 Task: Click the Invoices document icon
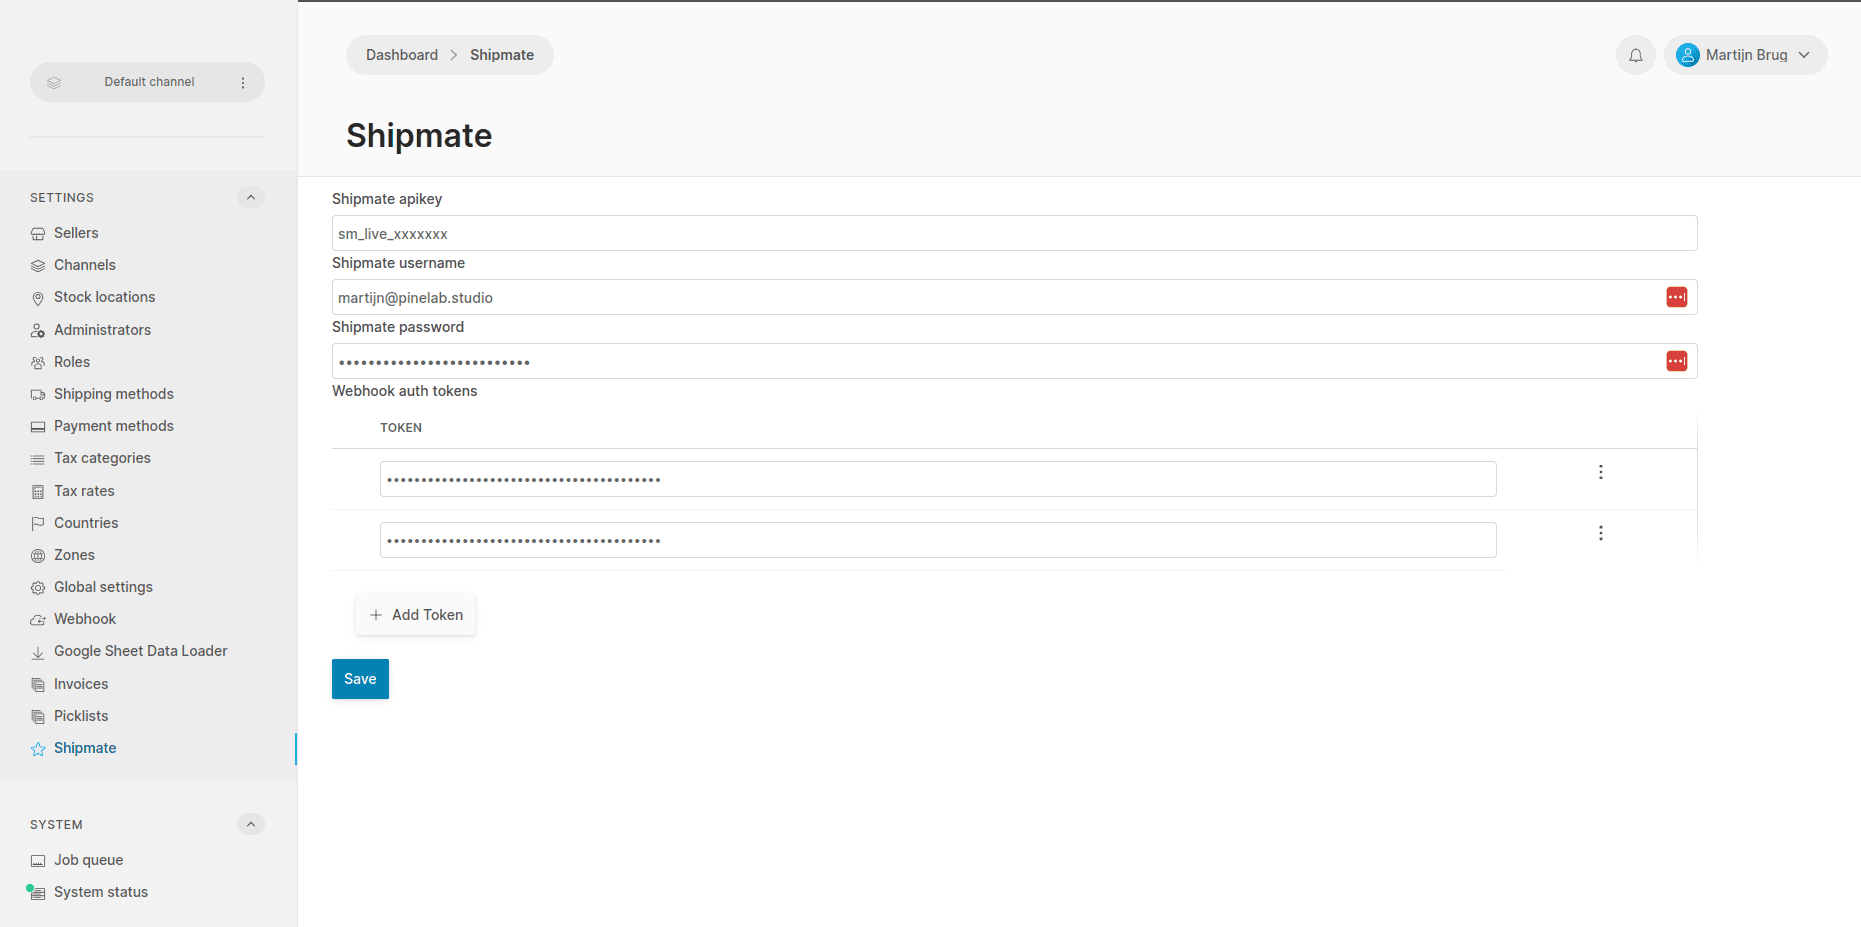[x=38, y=685]
